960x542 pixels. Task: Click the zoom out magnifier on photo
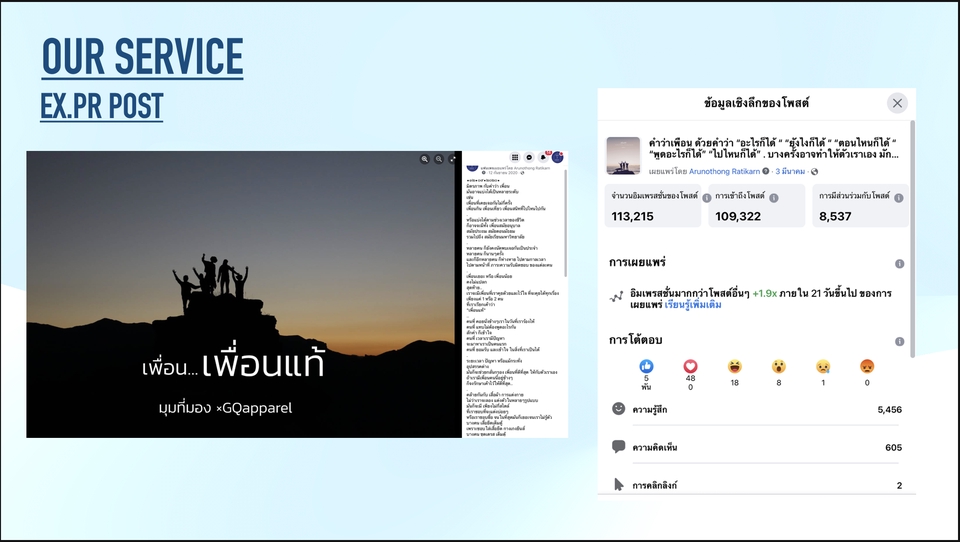(439, 159)
